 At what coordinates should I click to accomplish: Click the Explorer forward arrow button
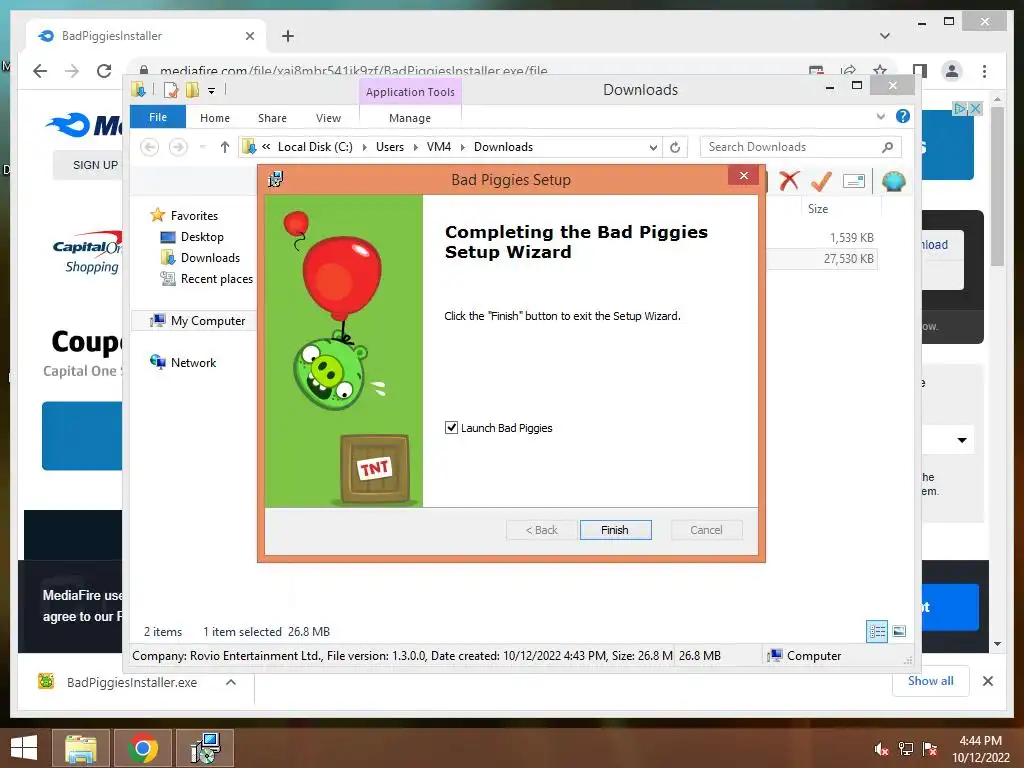click(178, 147)
